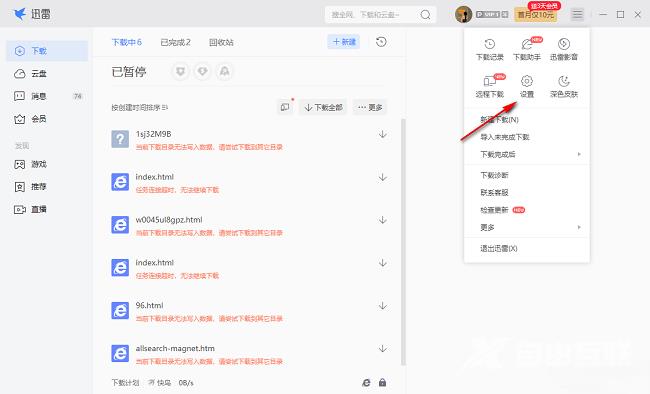Screen dimensions: 650x394
Task: Click the IE file icon of 96.html
Action: [x=120, y=311]
